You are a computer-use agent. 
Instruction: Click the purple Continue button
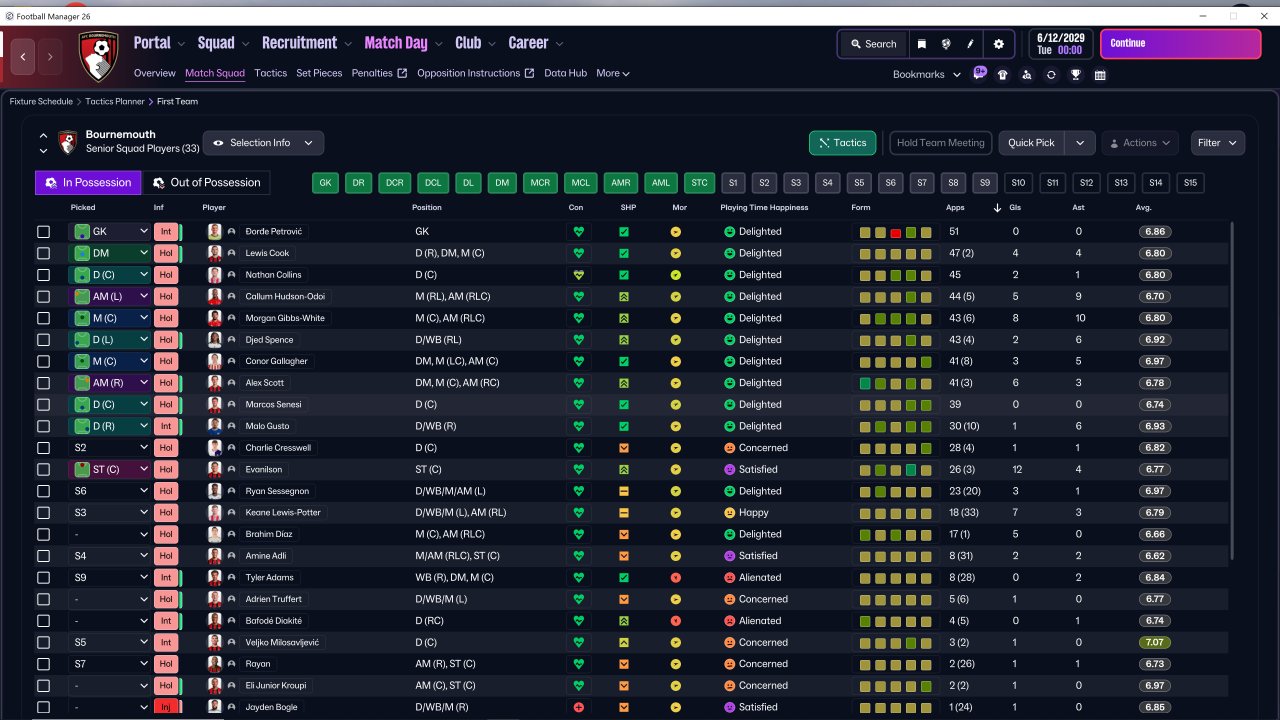click(x=1181, y=44)
